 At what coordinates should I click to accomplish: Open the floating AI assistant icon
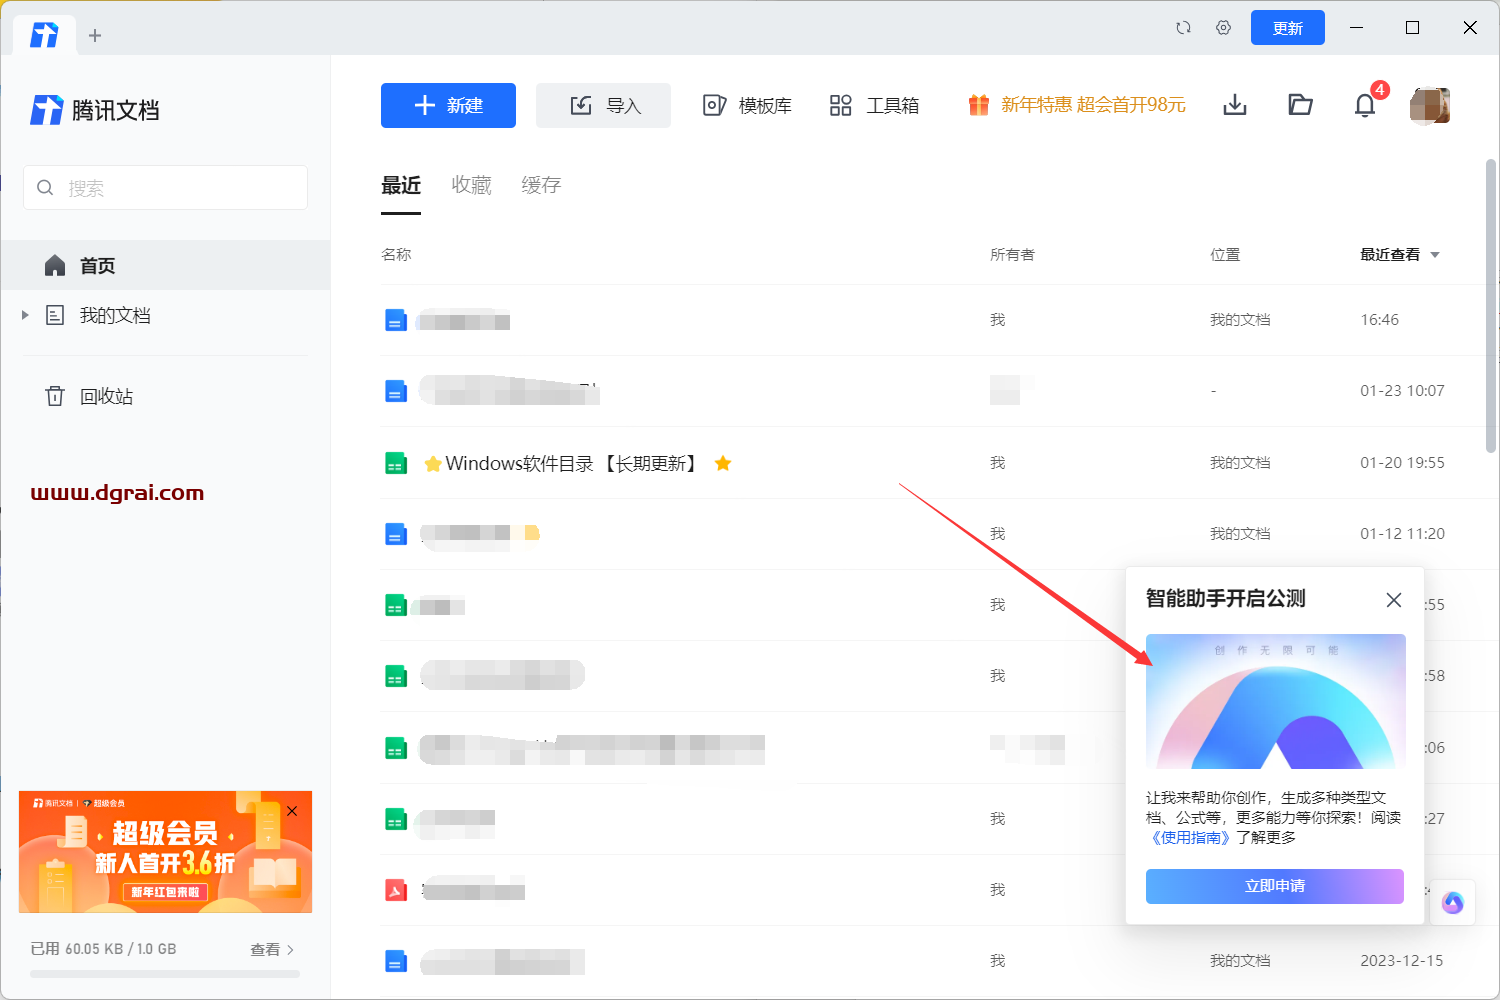[x=1453, y=903]
